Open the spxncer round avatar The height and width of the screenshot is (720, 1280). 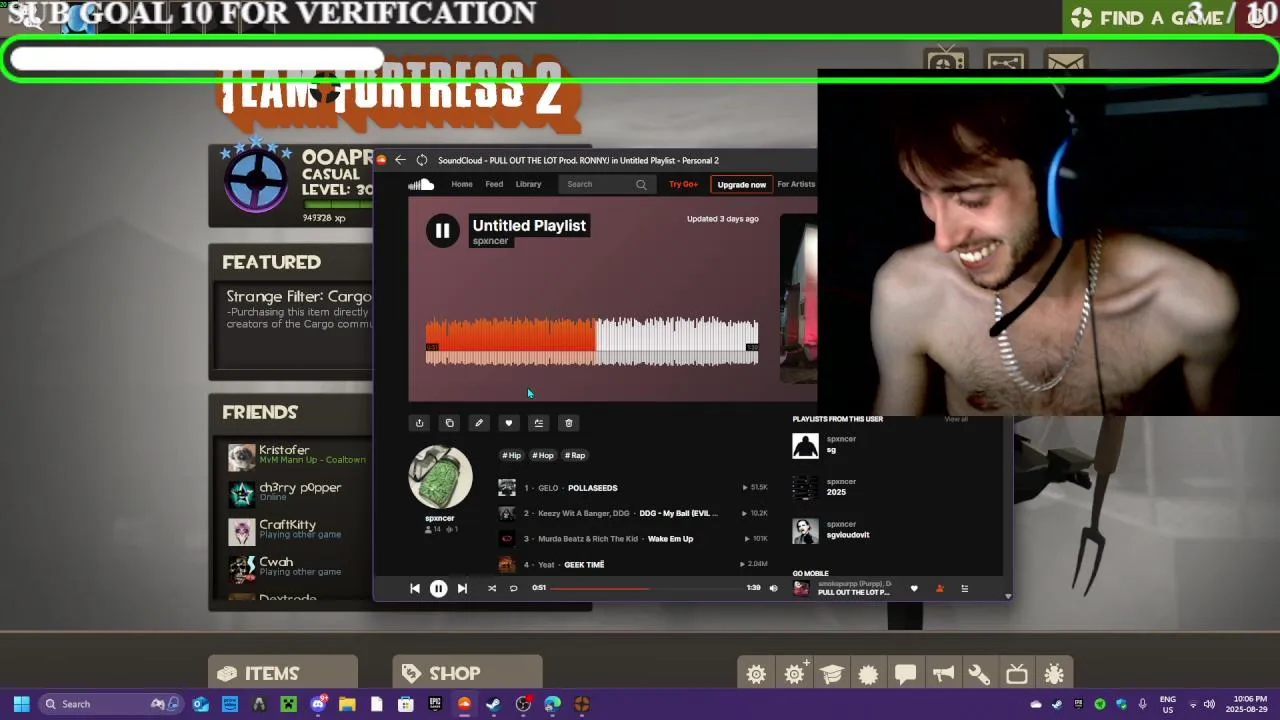pos(440,477)
